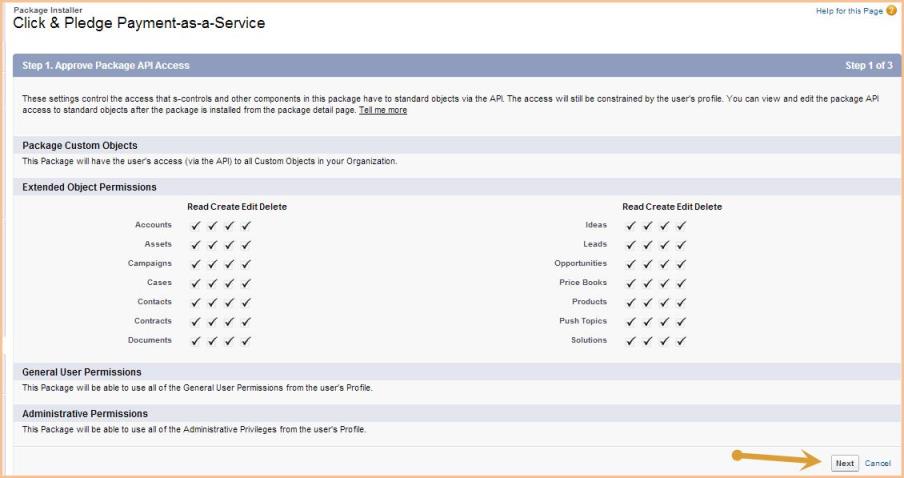Screen dimensions: 904x478
Task: Click the Contacts row label
Action: click(x=155, y=302)
